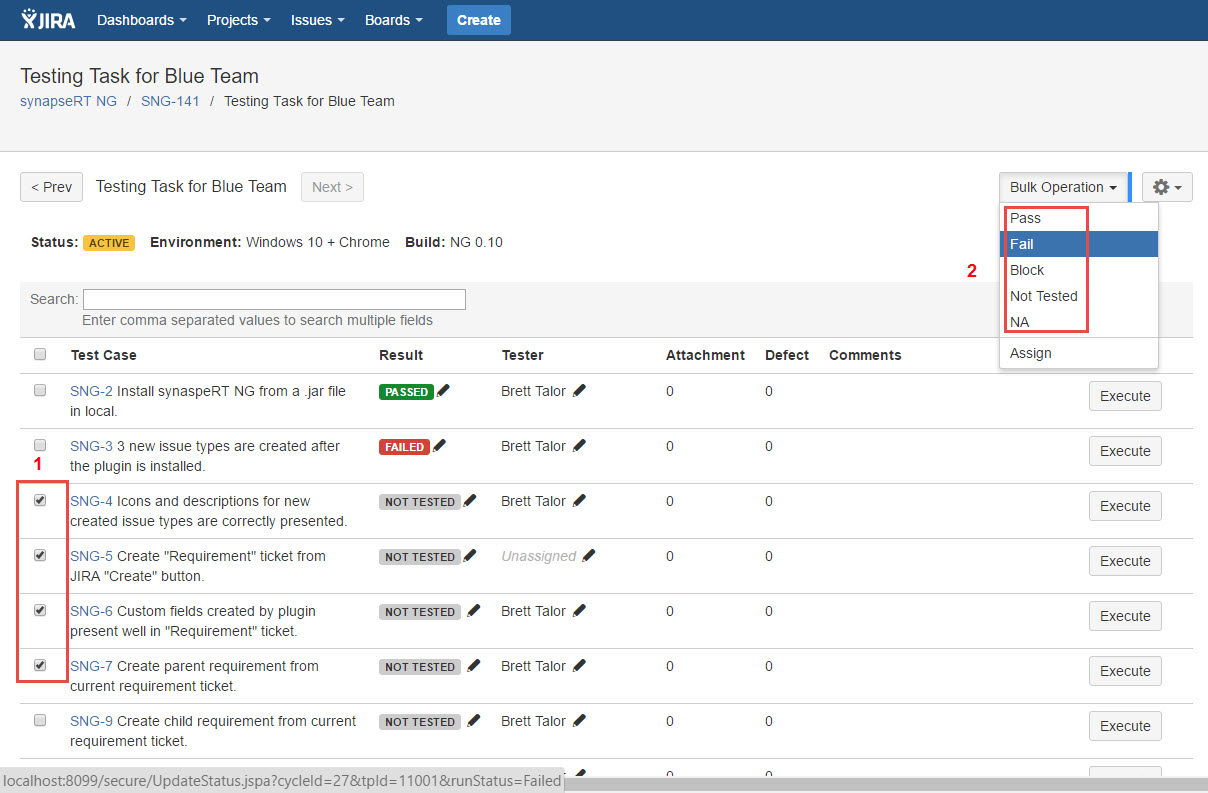Choose Fail in Bulk Operation menu

click(x=1079, y=244)
